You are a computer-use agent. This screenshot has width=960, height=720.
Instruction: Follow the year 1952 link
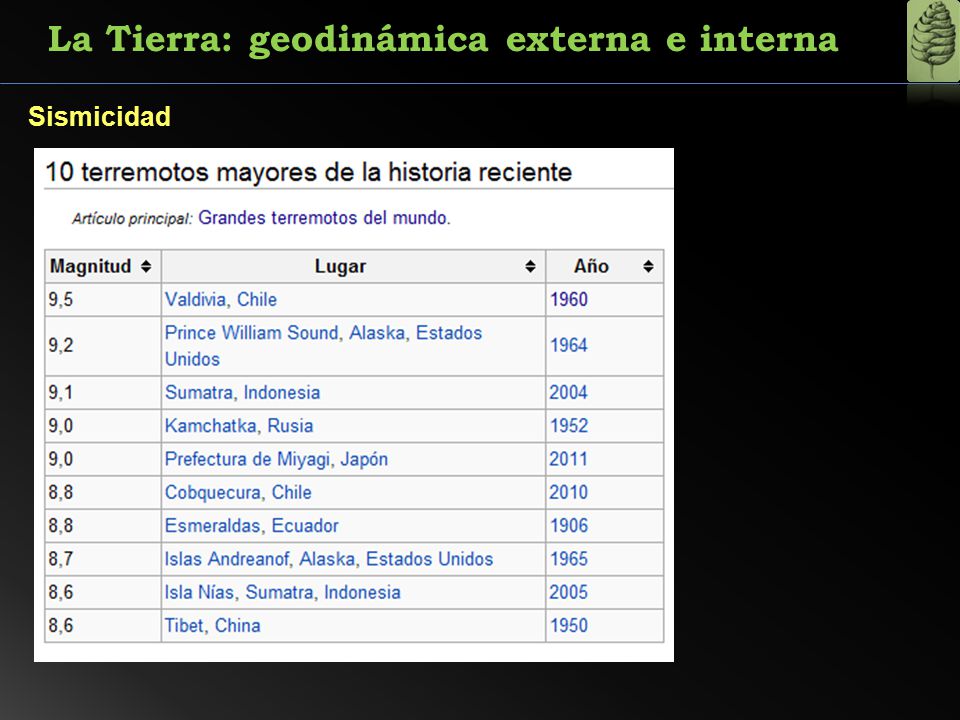569,426
